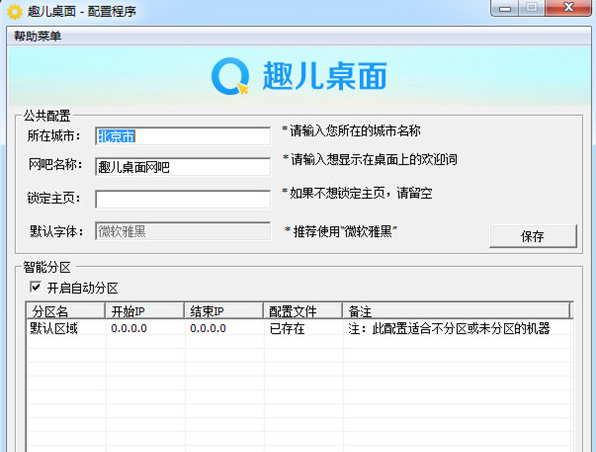Click the 锁定主页 input field
This screenshot has width=596, height=452.
pos(183,200)
